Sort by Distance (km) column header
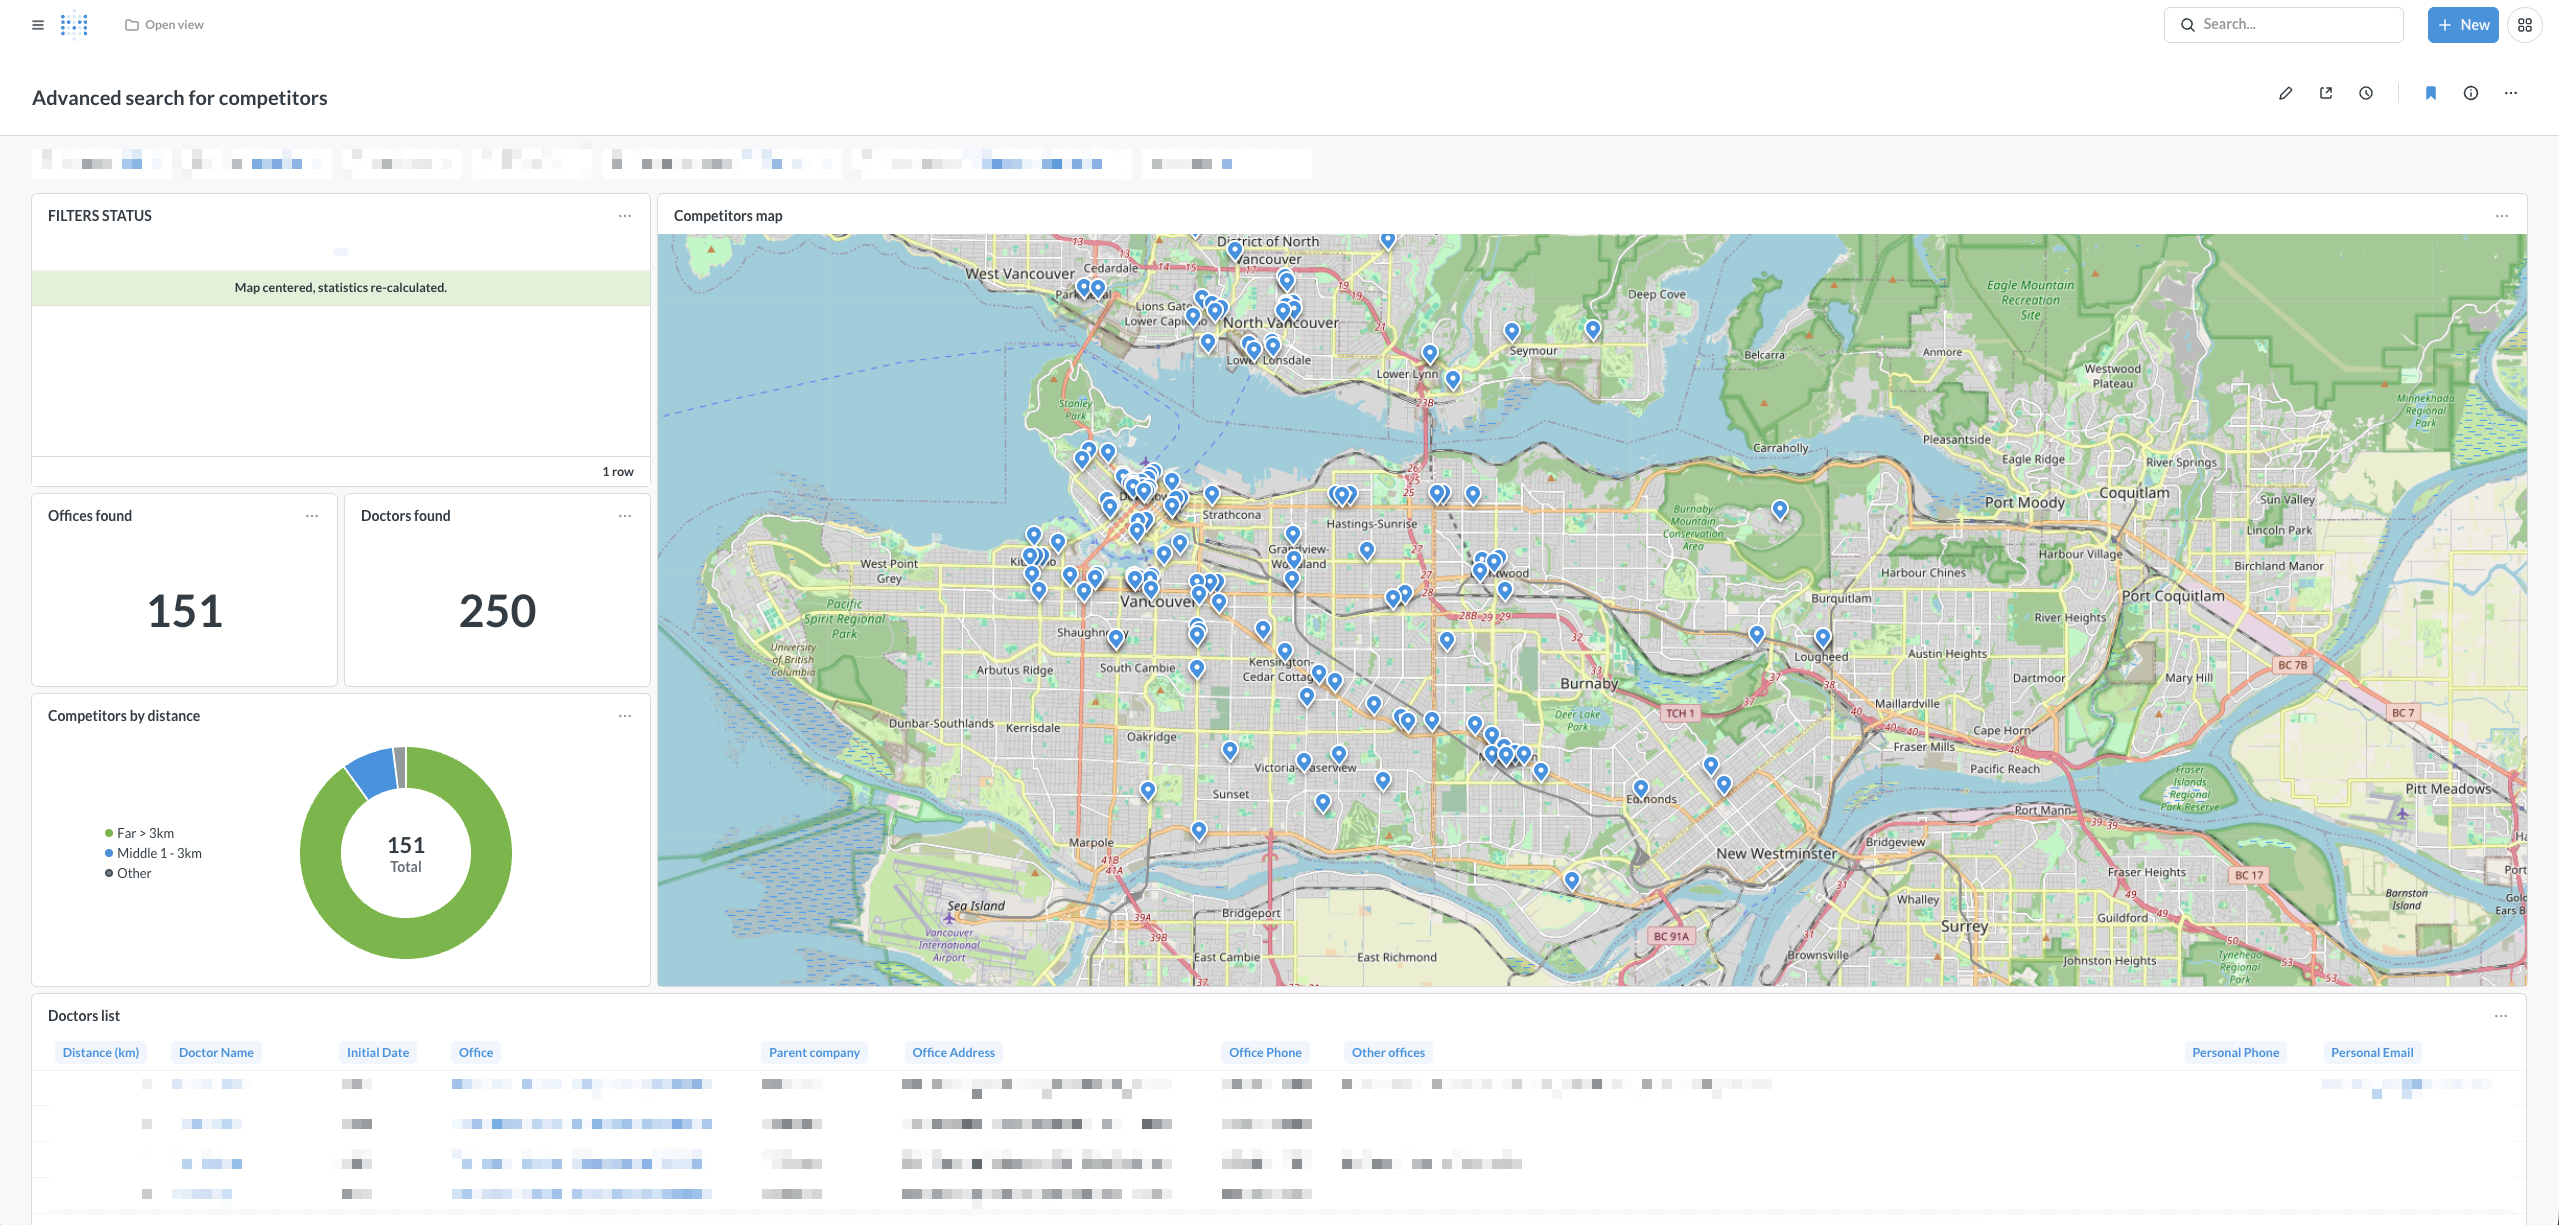 (x=100, y=1052)
